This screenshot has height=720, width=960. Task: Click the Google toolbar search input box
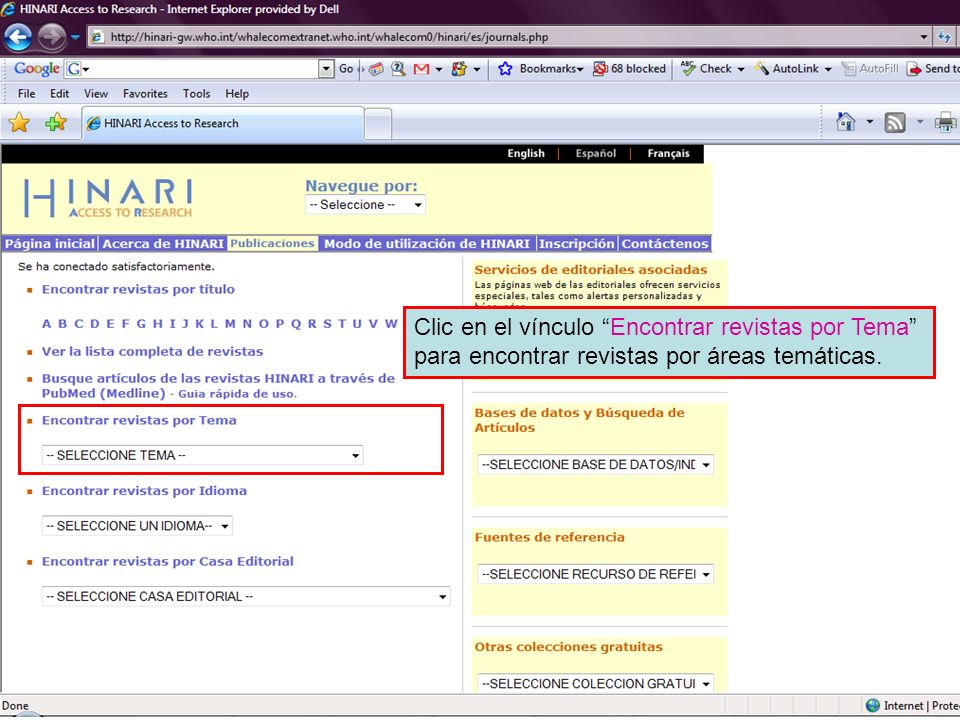coord(200,69)
